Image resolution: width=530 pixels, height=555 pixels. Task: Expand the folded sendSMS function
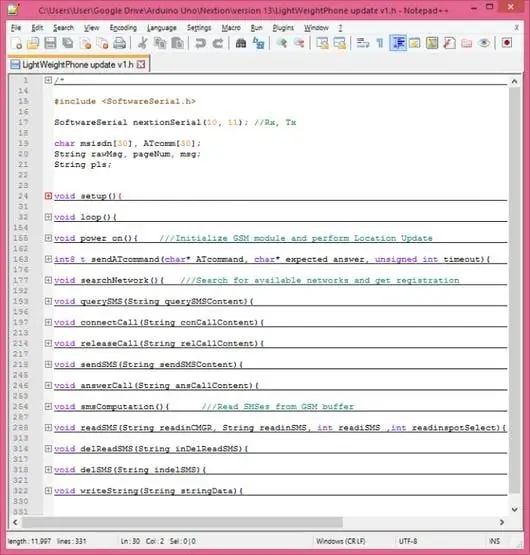point(49,364)
